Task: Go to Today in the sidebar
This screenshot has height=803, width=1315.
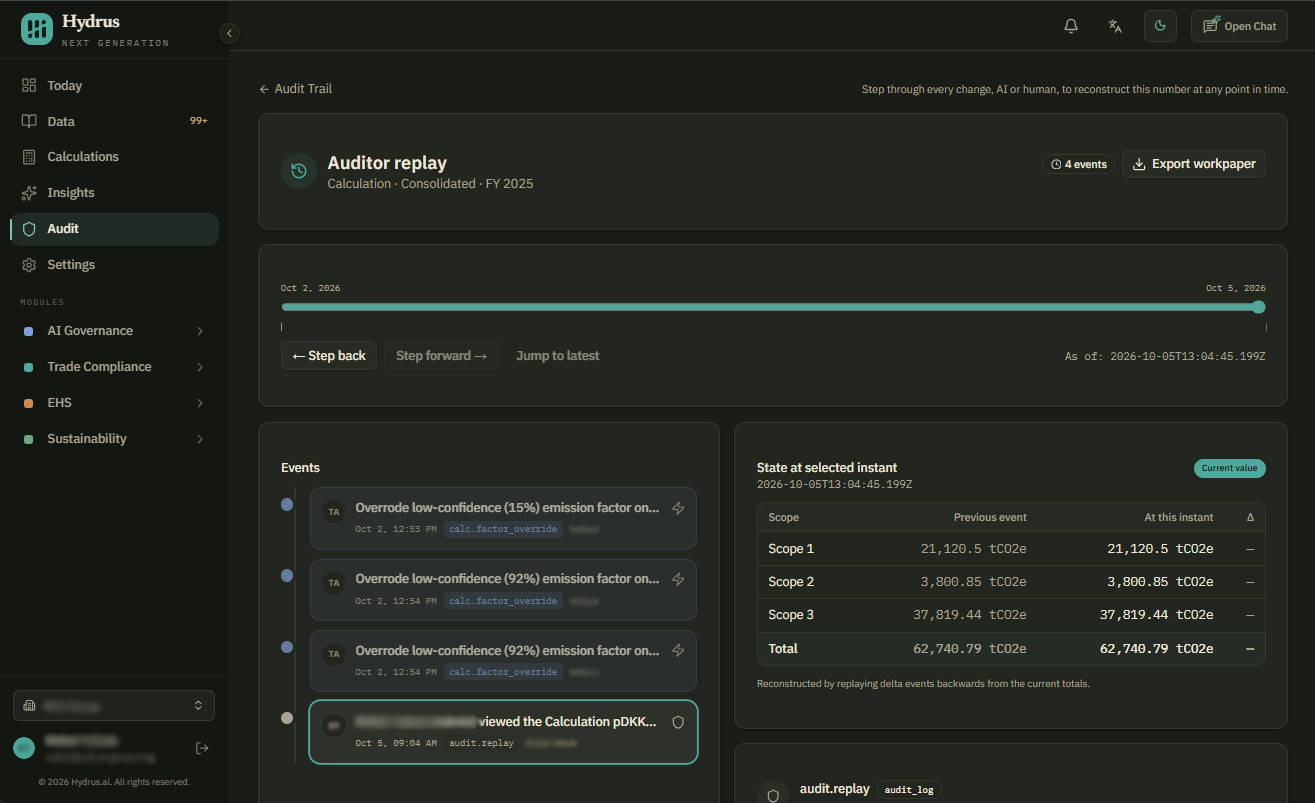Action: 114,85
